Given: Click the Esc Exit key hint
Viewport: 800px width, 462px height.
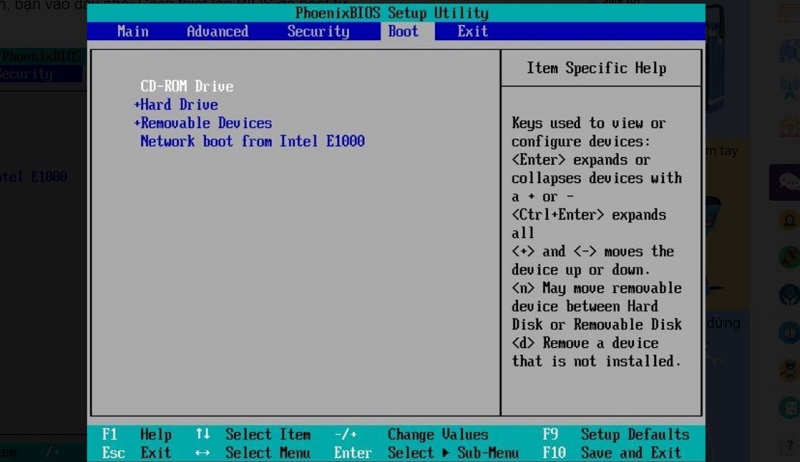Looking at the screenshot, I should click(137, 453).
